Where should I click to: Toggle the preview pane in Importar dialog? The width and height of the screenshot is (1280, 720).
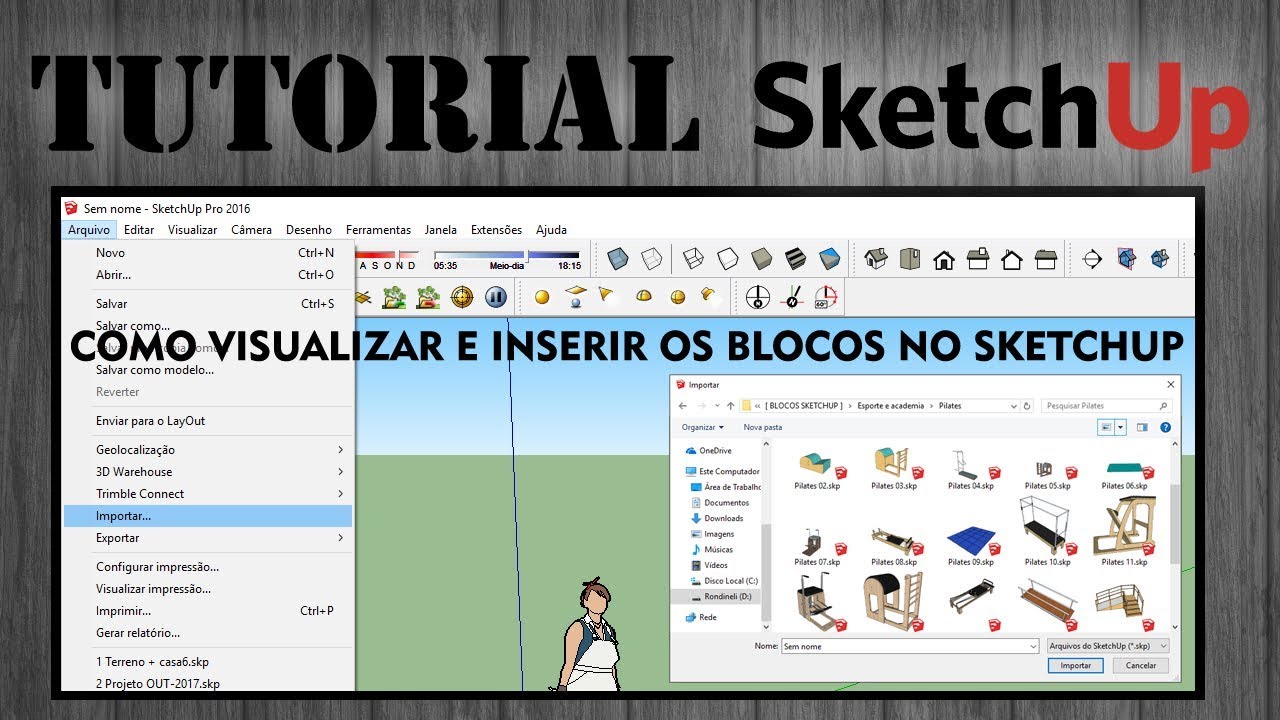coord(1142,427)
